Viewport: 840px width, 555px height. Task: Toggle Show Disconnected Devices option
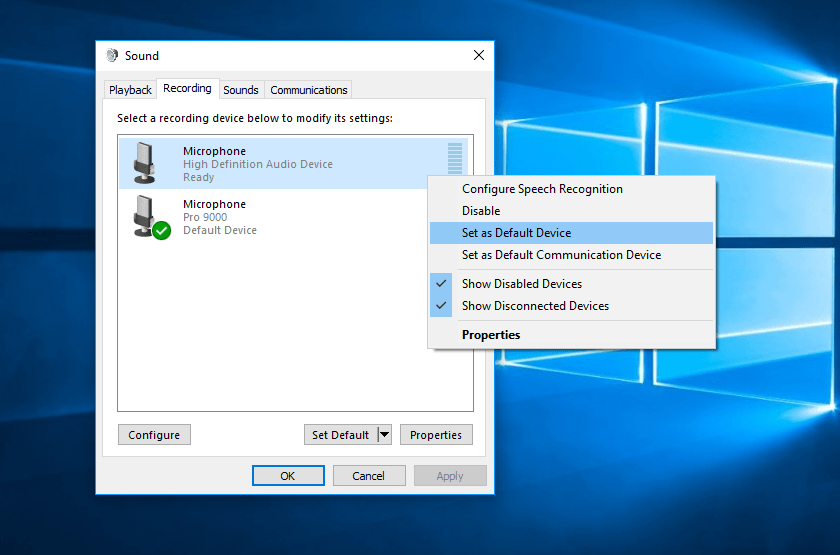(534, 306)
